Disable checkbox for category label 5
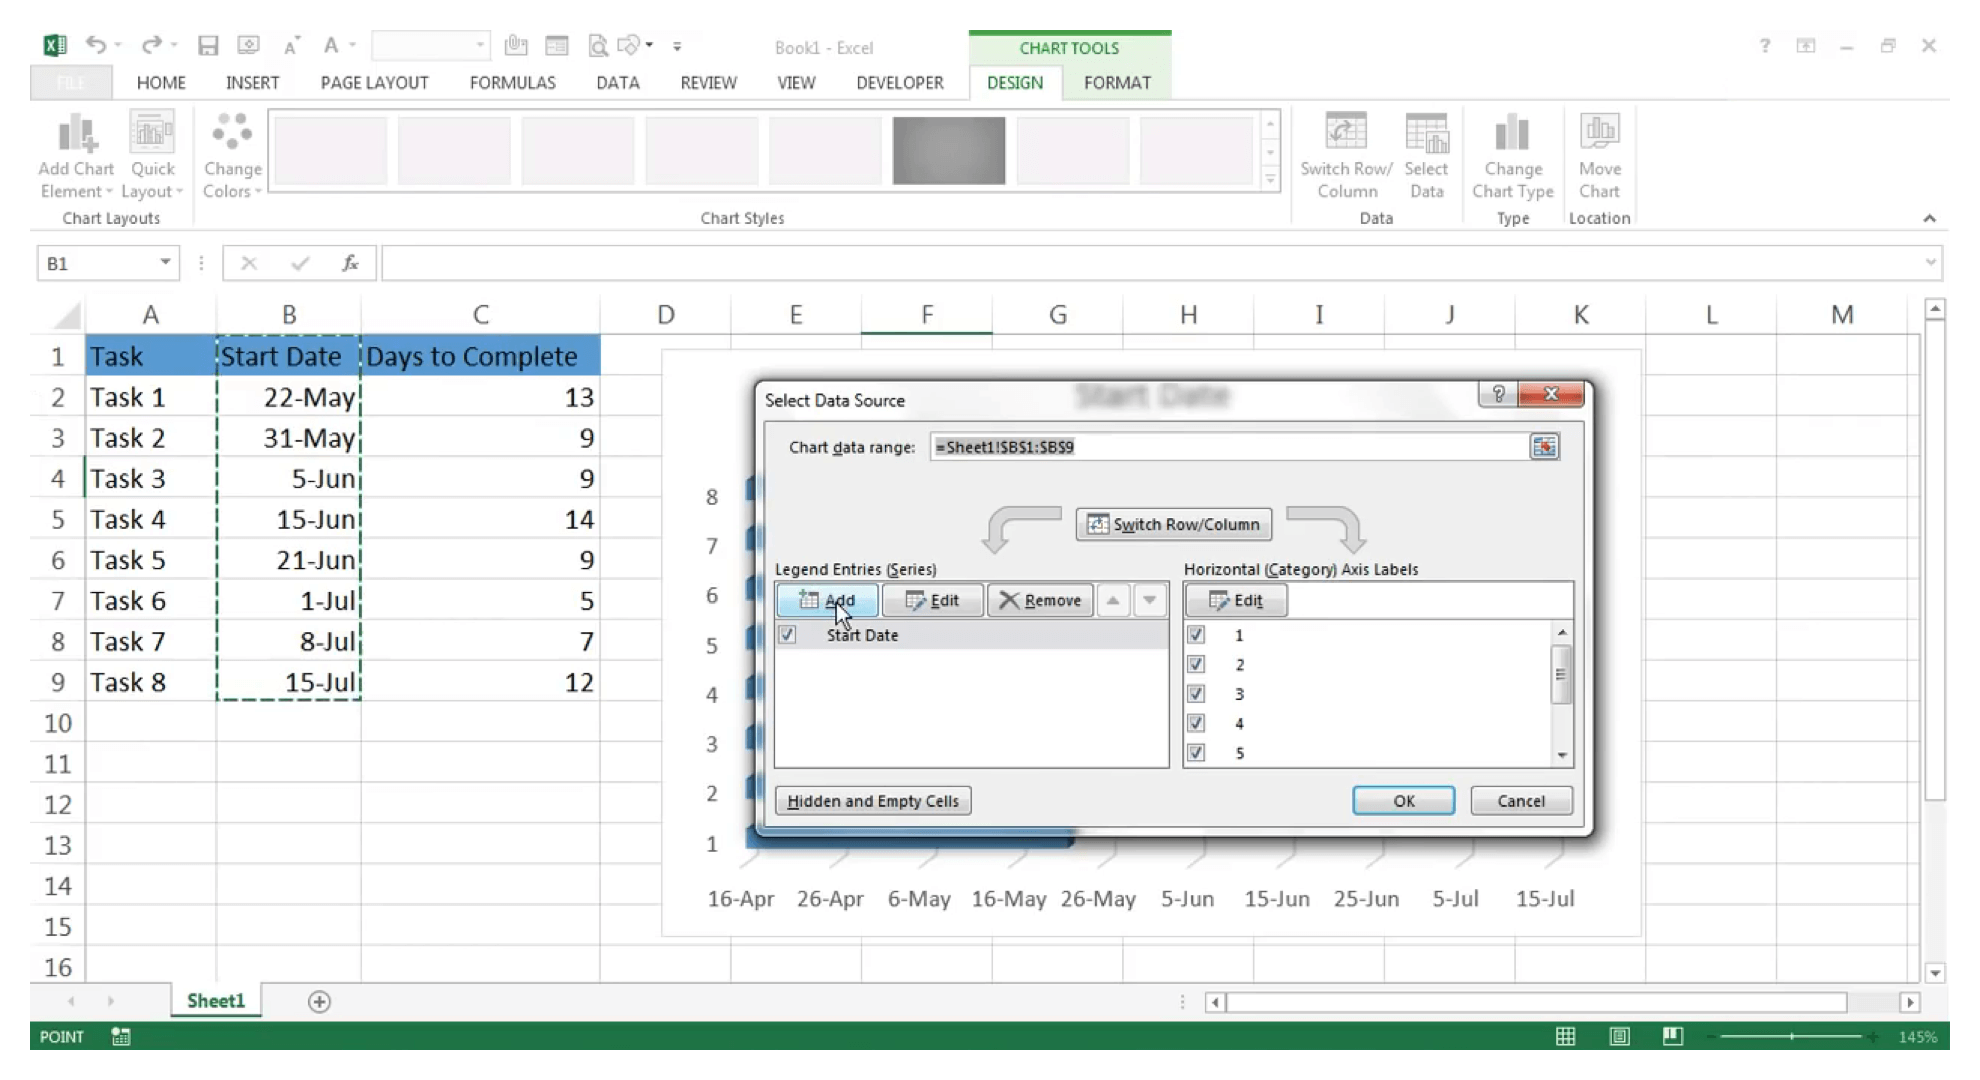1980x1080 pixels. (x=1195, y=751)
